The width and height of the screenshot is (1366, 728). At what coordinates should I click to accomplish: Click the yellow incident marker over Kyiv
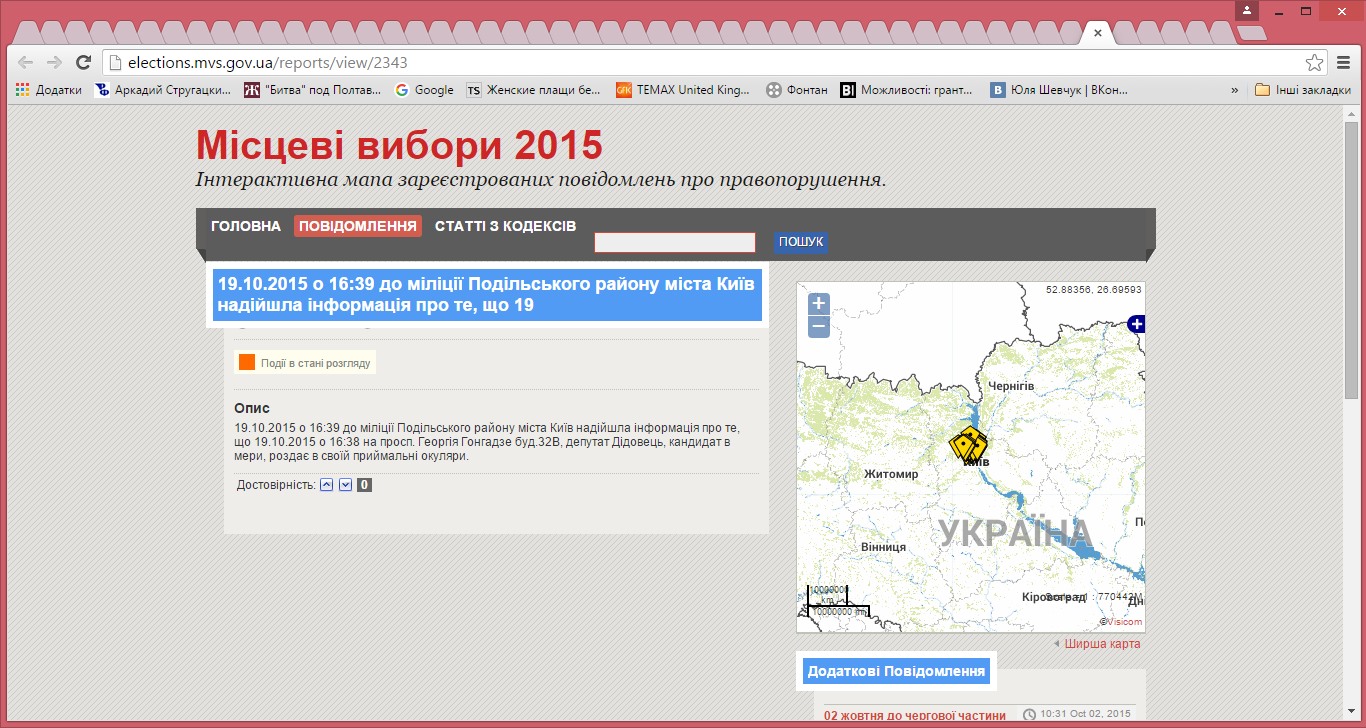(x=967, y=444)
